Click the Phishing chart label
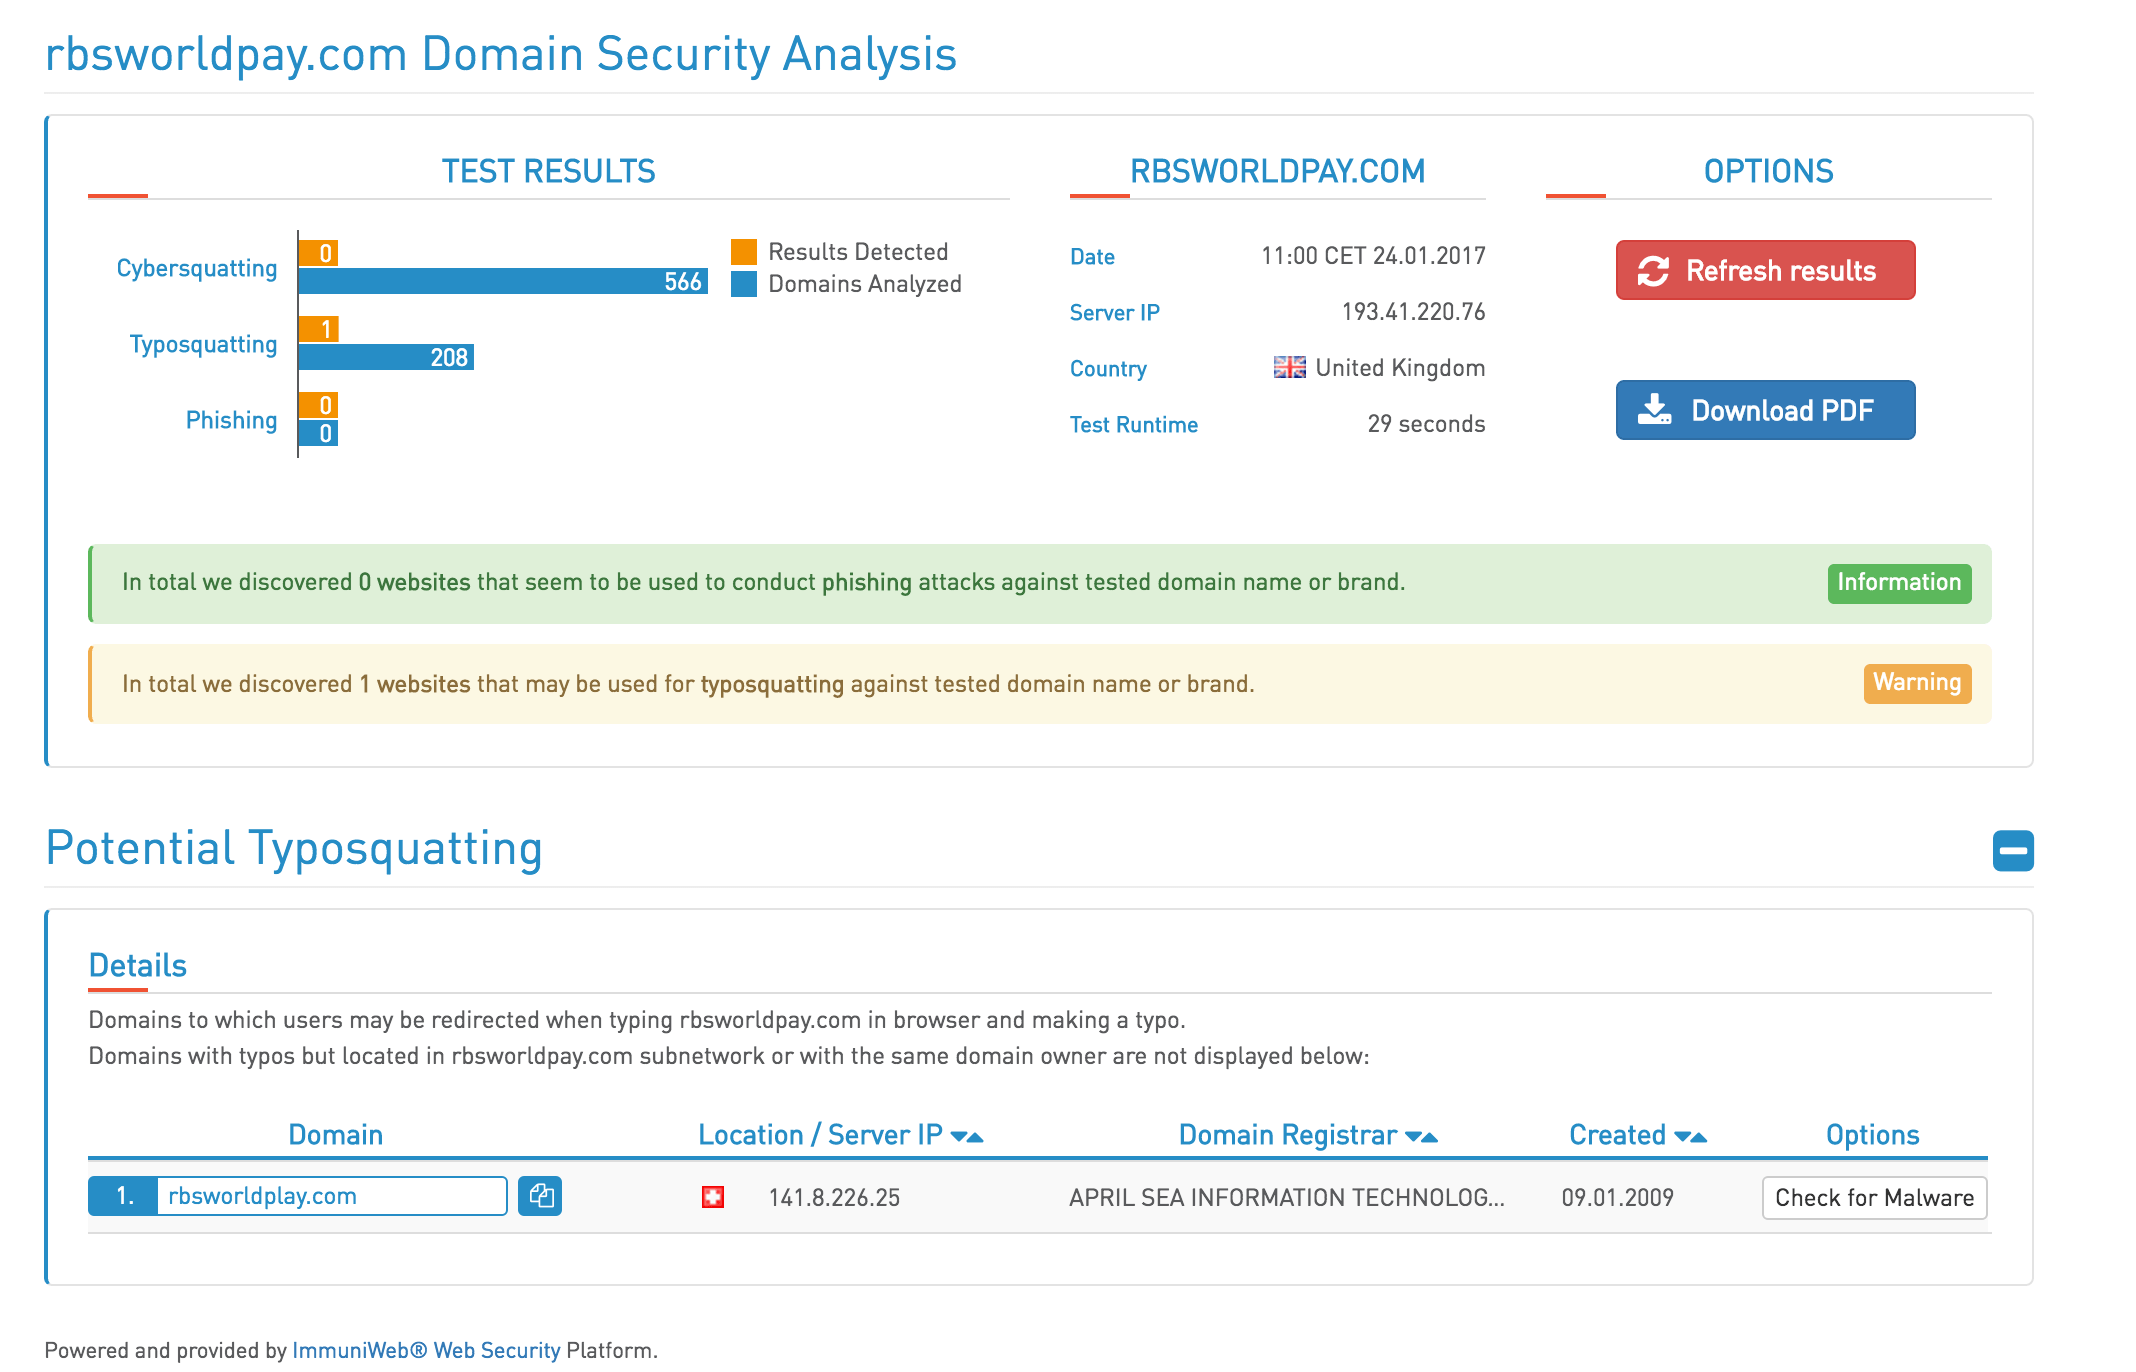This screenshot has width=2136, height=1372. [231, 420]
